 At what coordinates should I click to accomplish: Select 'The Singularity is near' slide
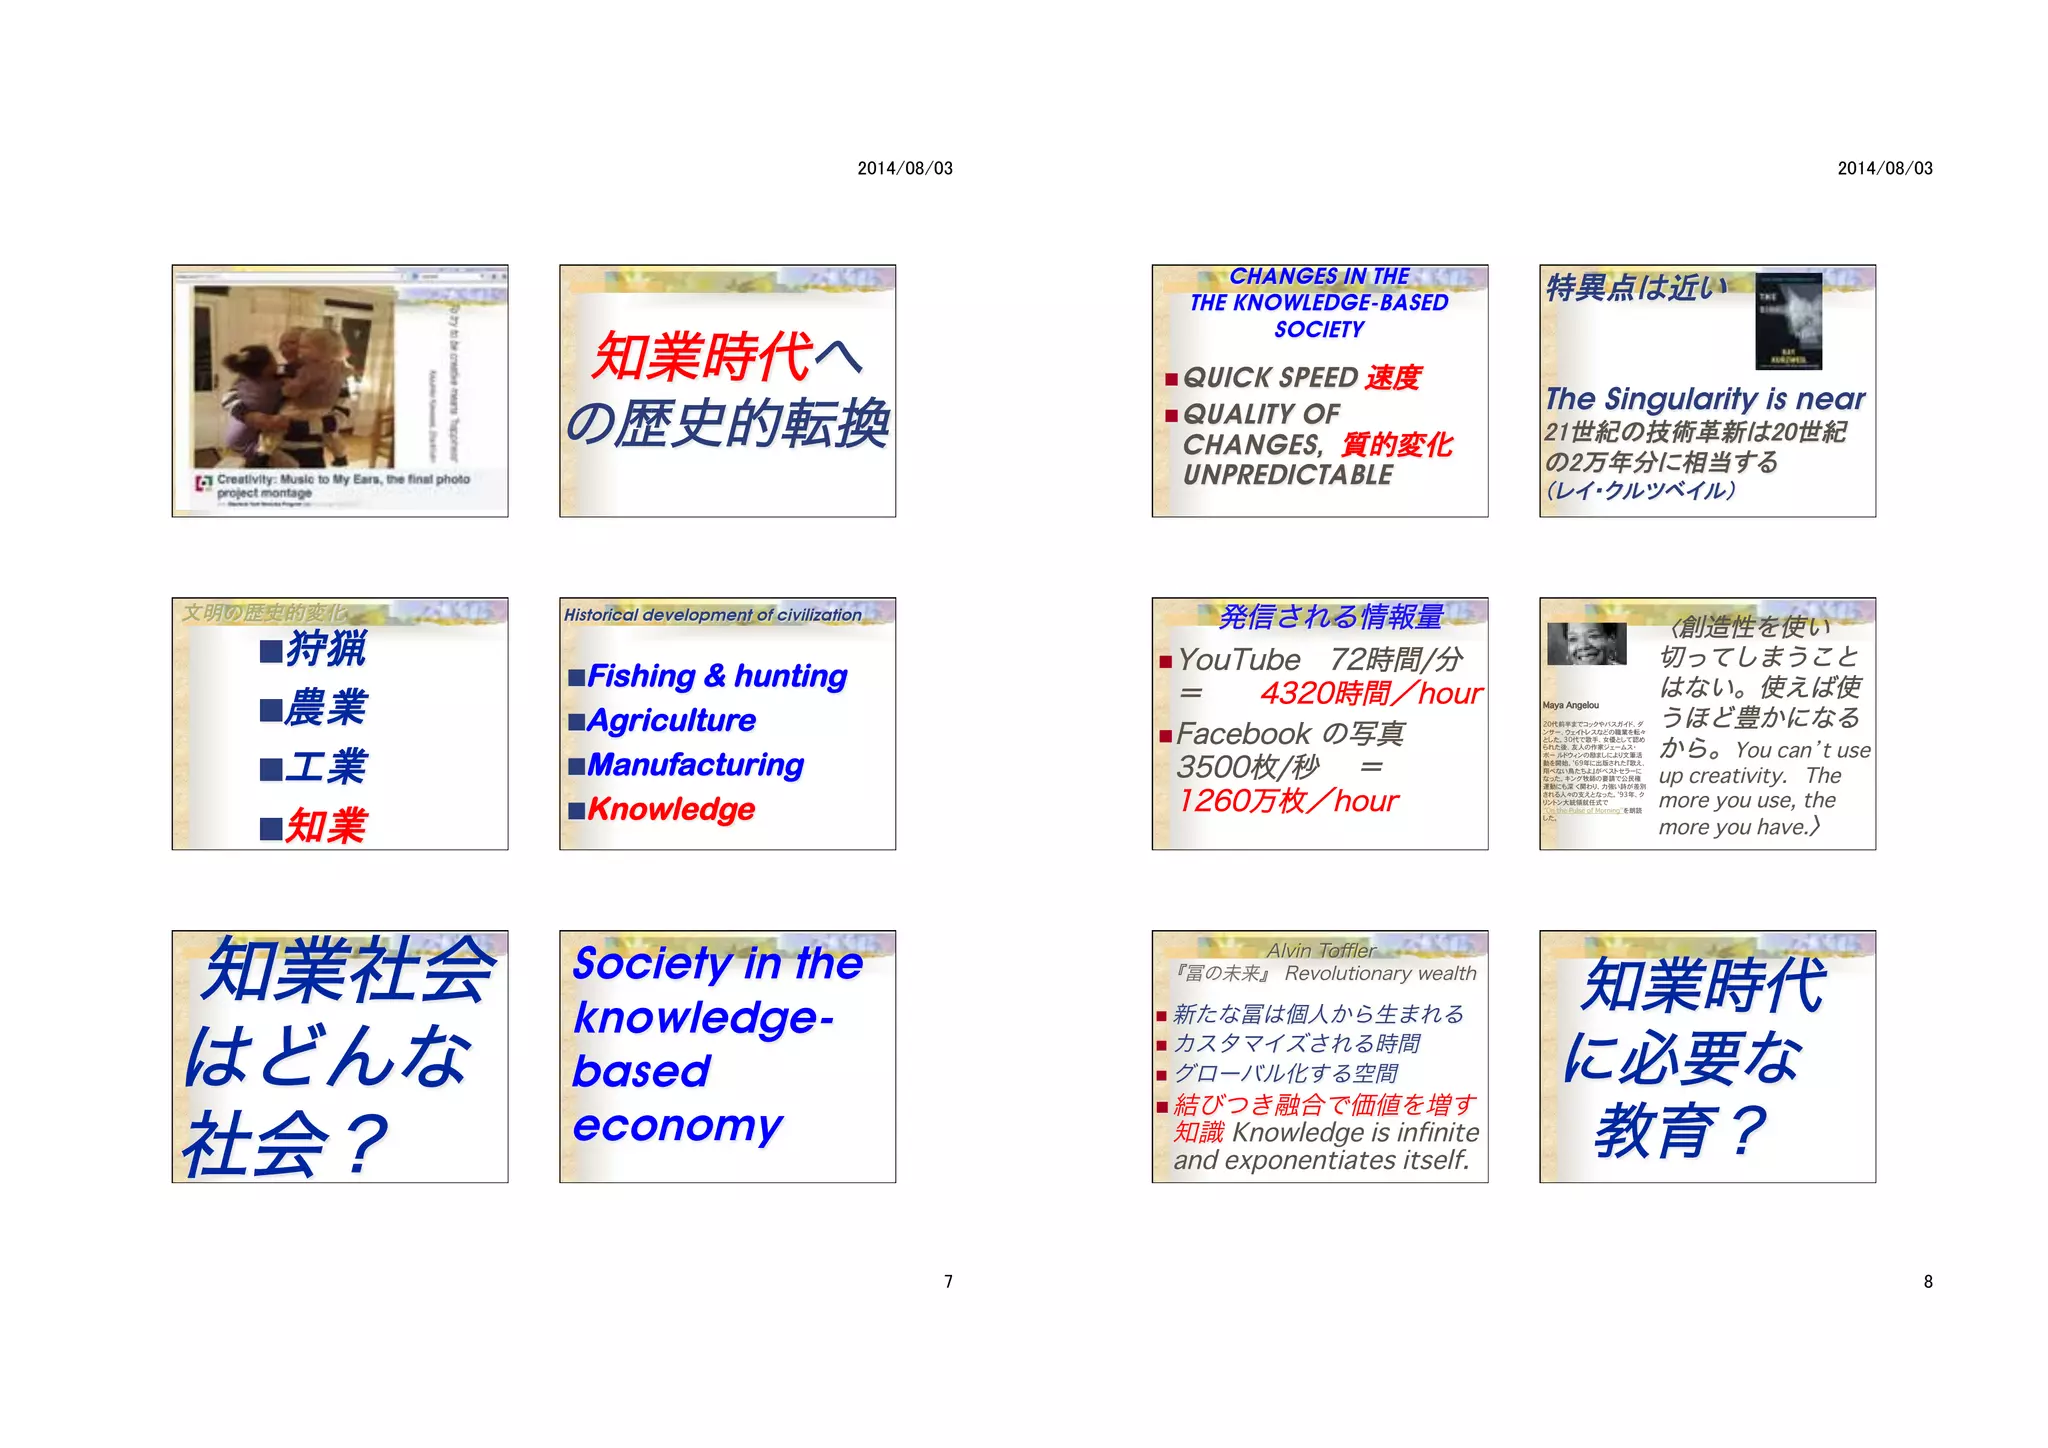1707,391
